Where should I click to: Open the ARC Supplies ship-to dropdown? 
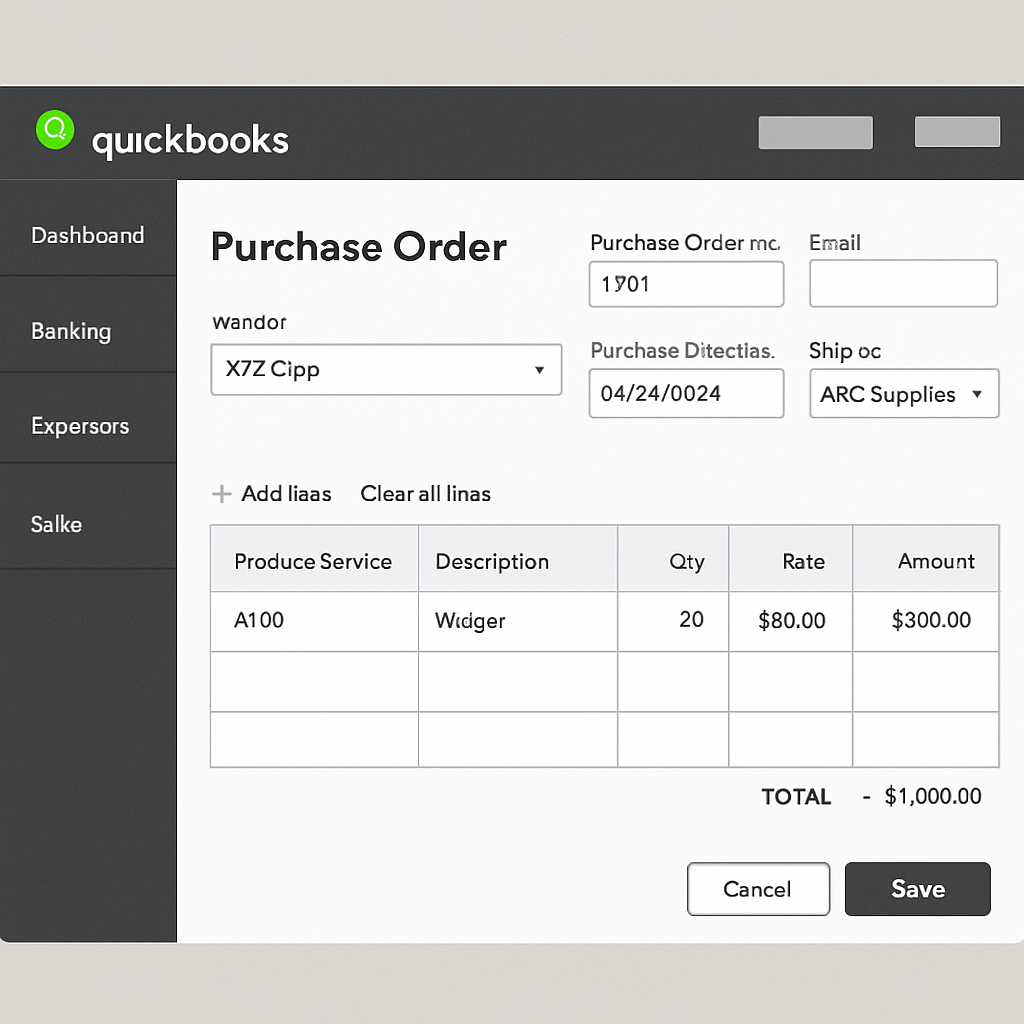click(x=904, y=393)
